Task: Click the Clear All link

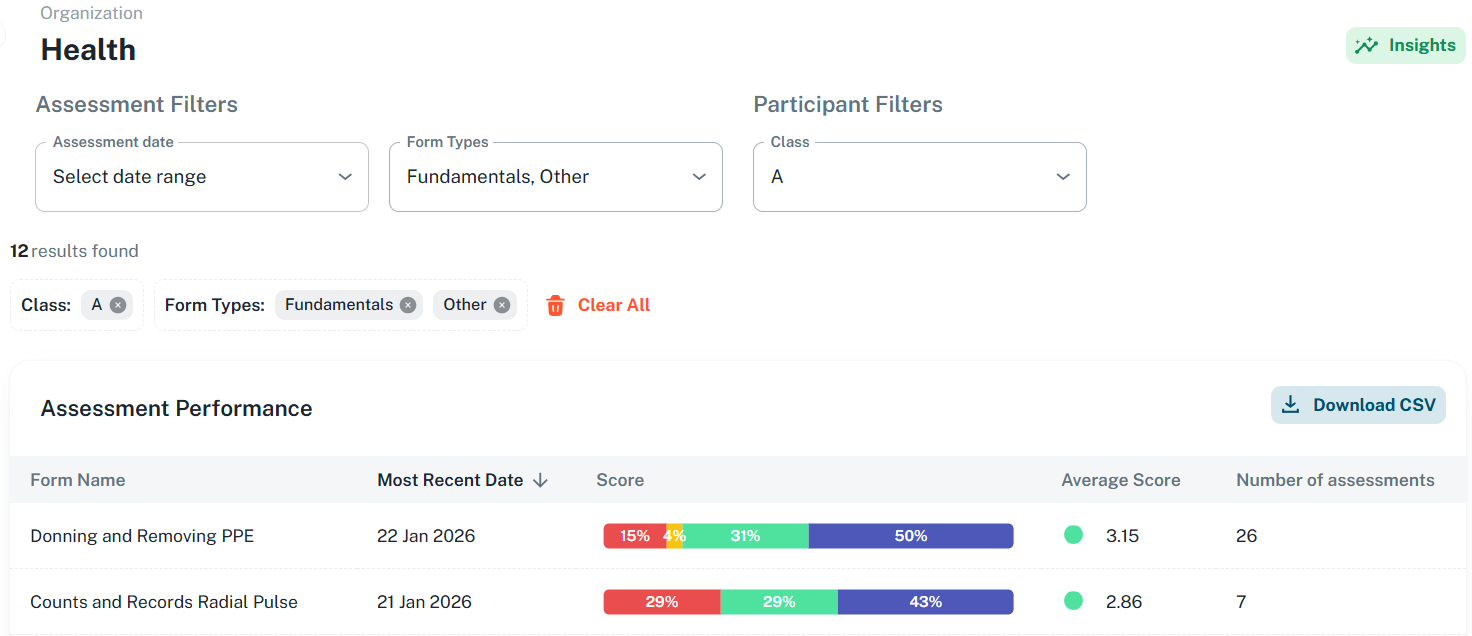Action: [613, 305]
